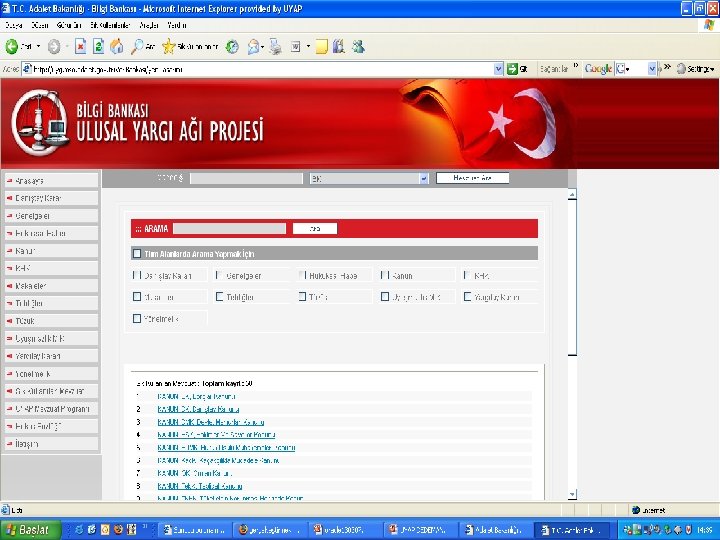
Task: Open Anasayfa in the left sidebar
Action: point(51,180)
